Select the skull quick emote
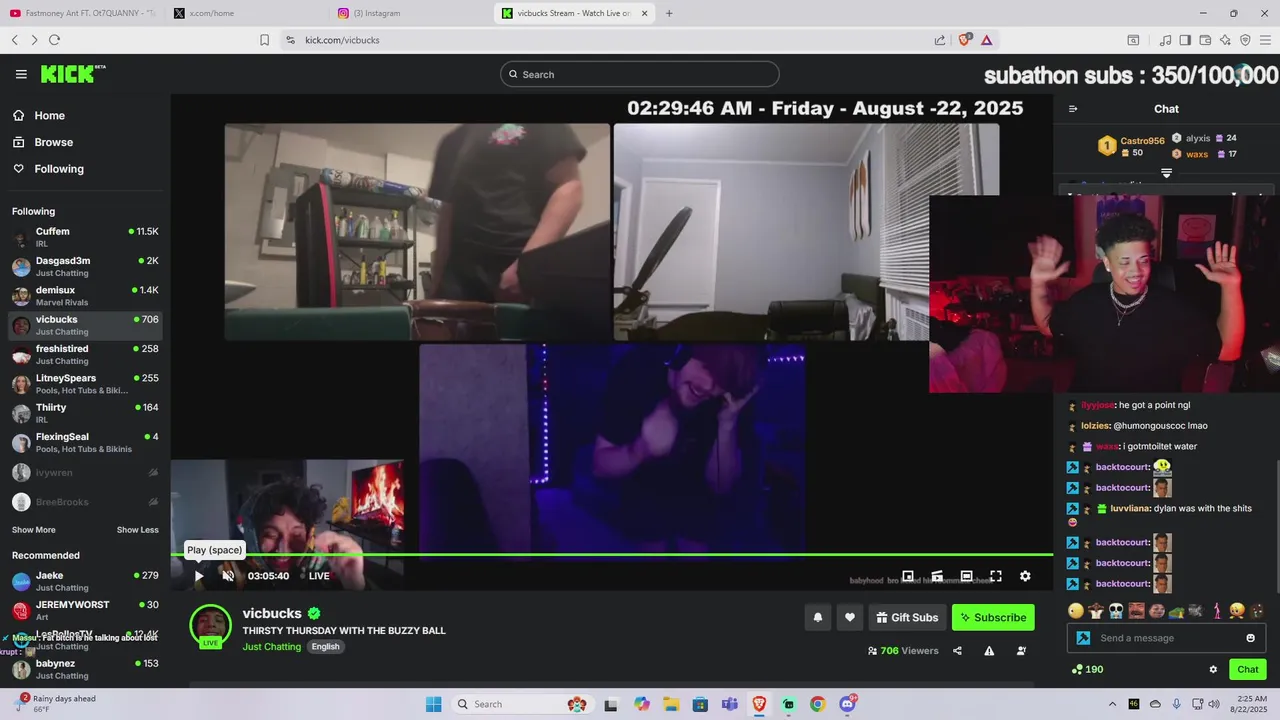Image resolution: width=1280 pixels, height=720 pixels. point(1116,611)
